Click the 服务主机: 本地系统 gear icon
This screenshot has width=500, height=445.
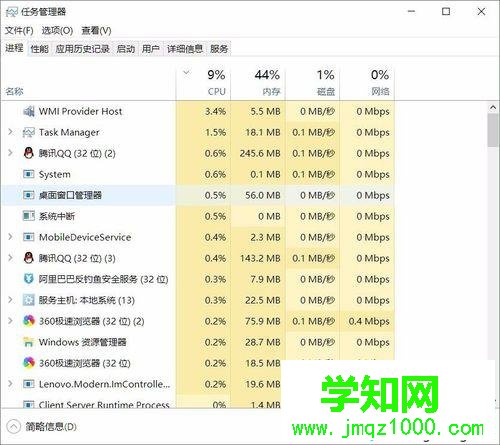tap(29, 300)
